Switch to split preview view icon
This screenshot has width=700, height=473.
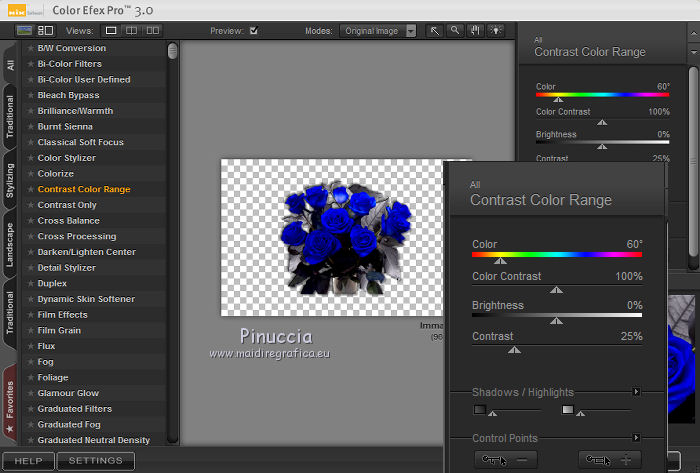[131, 30]
